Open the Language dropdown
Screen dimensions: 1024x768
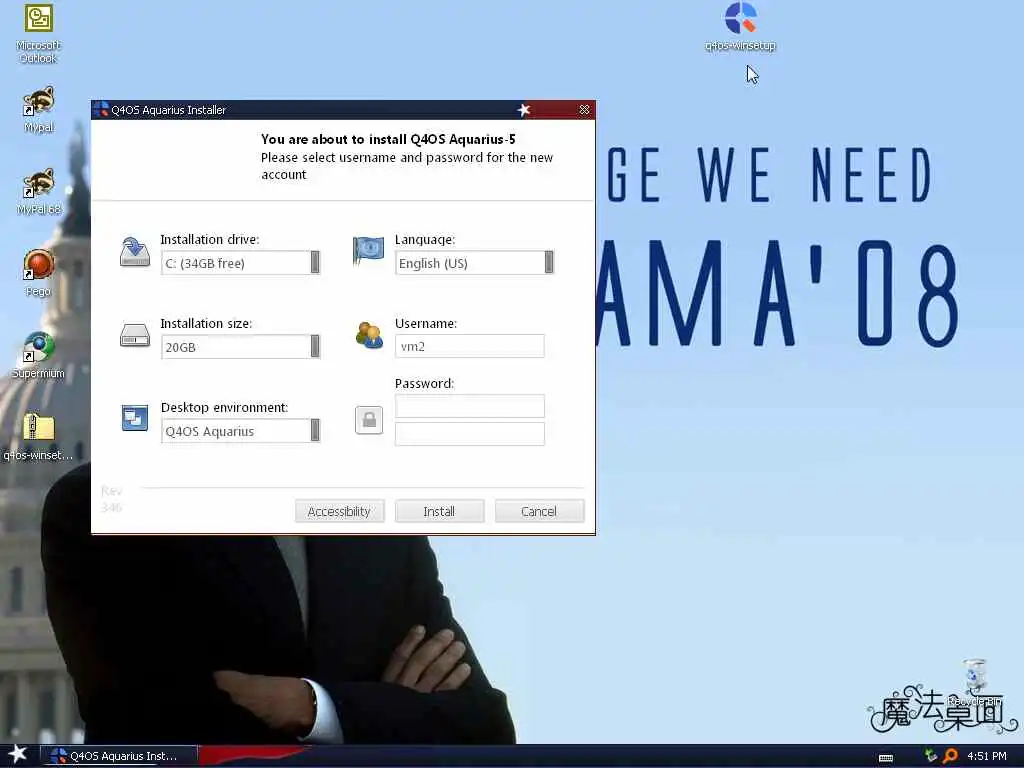[475, 263]
